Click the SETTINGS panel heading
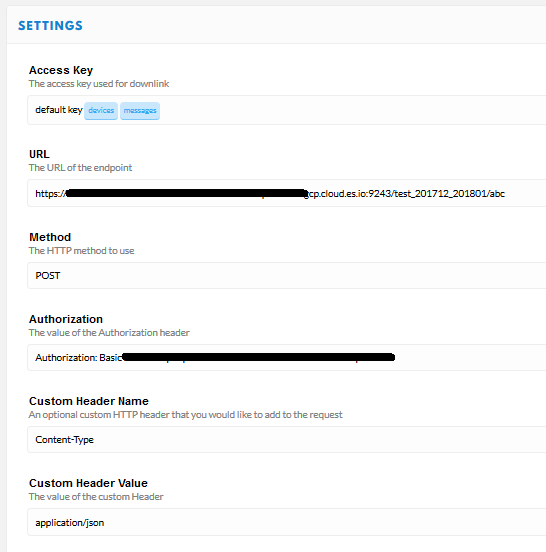 point(50,26)
